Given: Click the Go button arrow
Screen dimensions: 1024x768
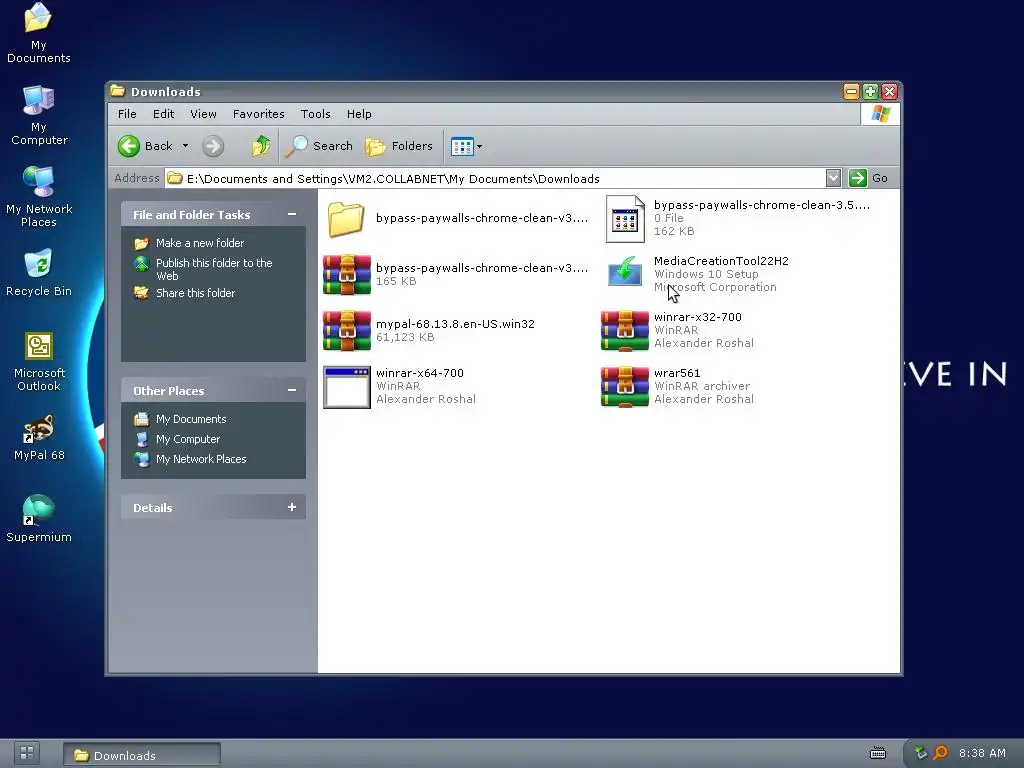Looking at the screenshot, I should click(857, 178).
